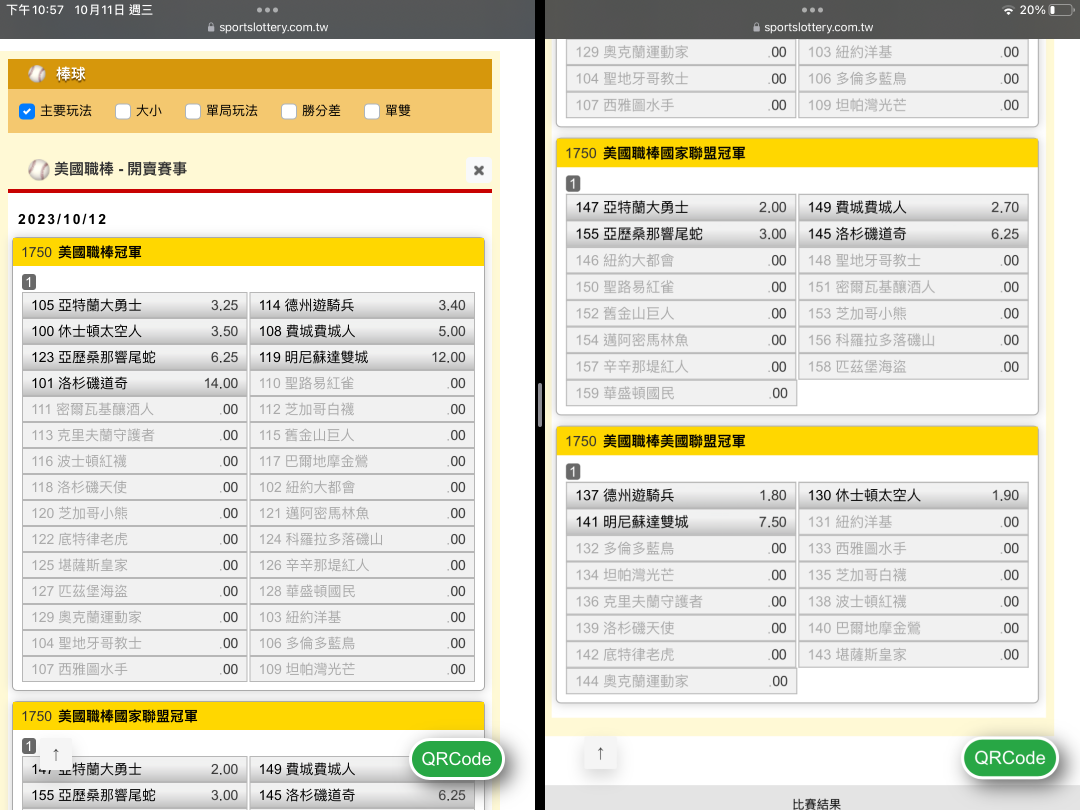1080x810 pixels.
Task: Click the "1" badge under right 美國職棒美國聯盟冠軍
Action: (x=573, y=472)
